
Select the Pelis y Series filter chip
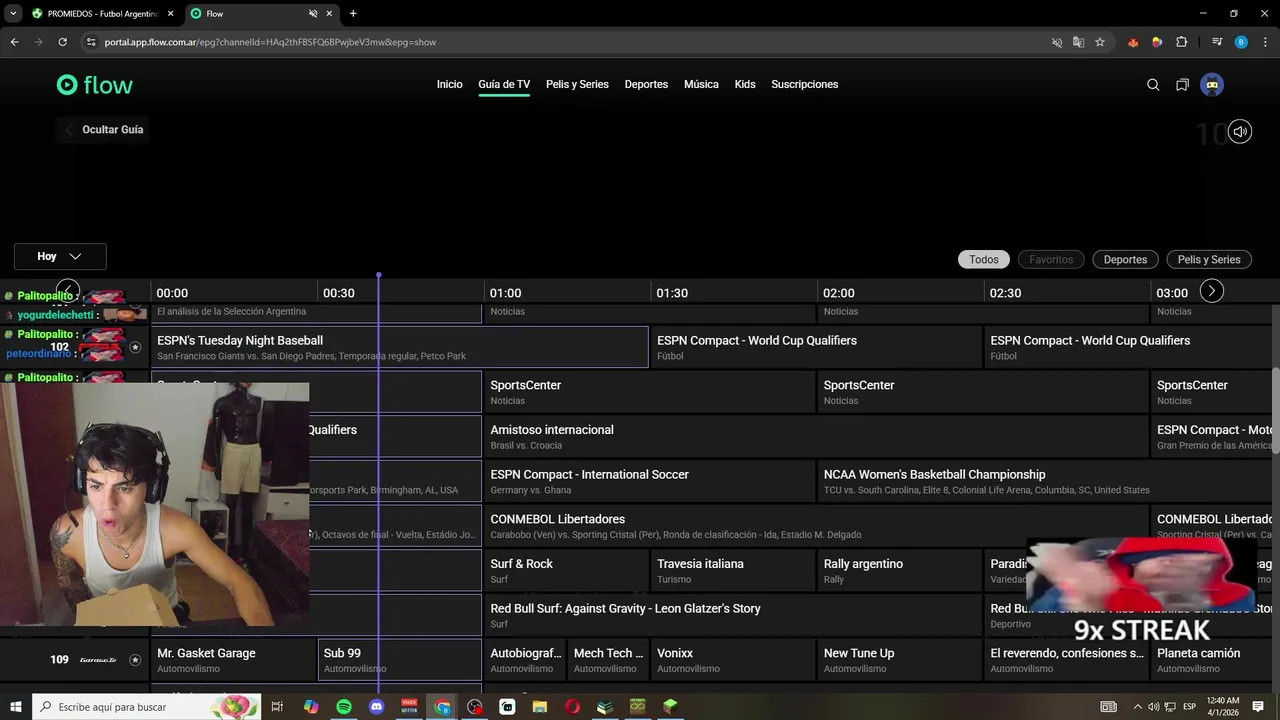(x=1209, y=260)
